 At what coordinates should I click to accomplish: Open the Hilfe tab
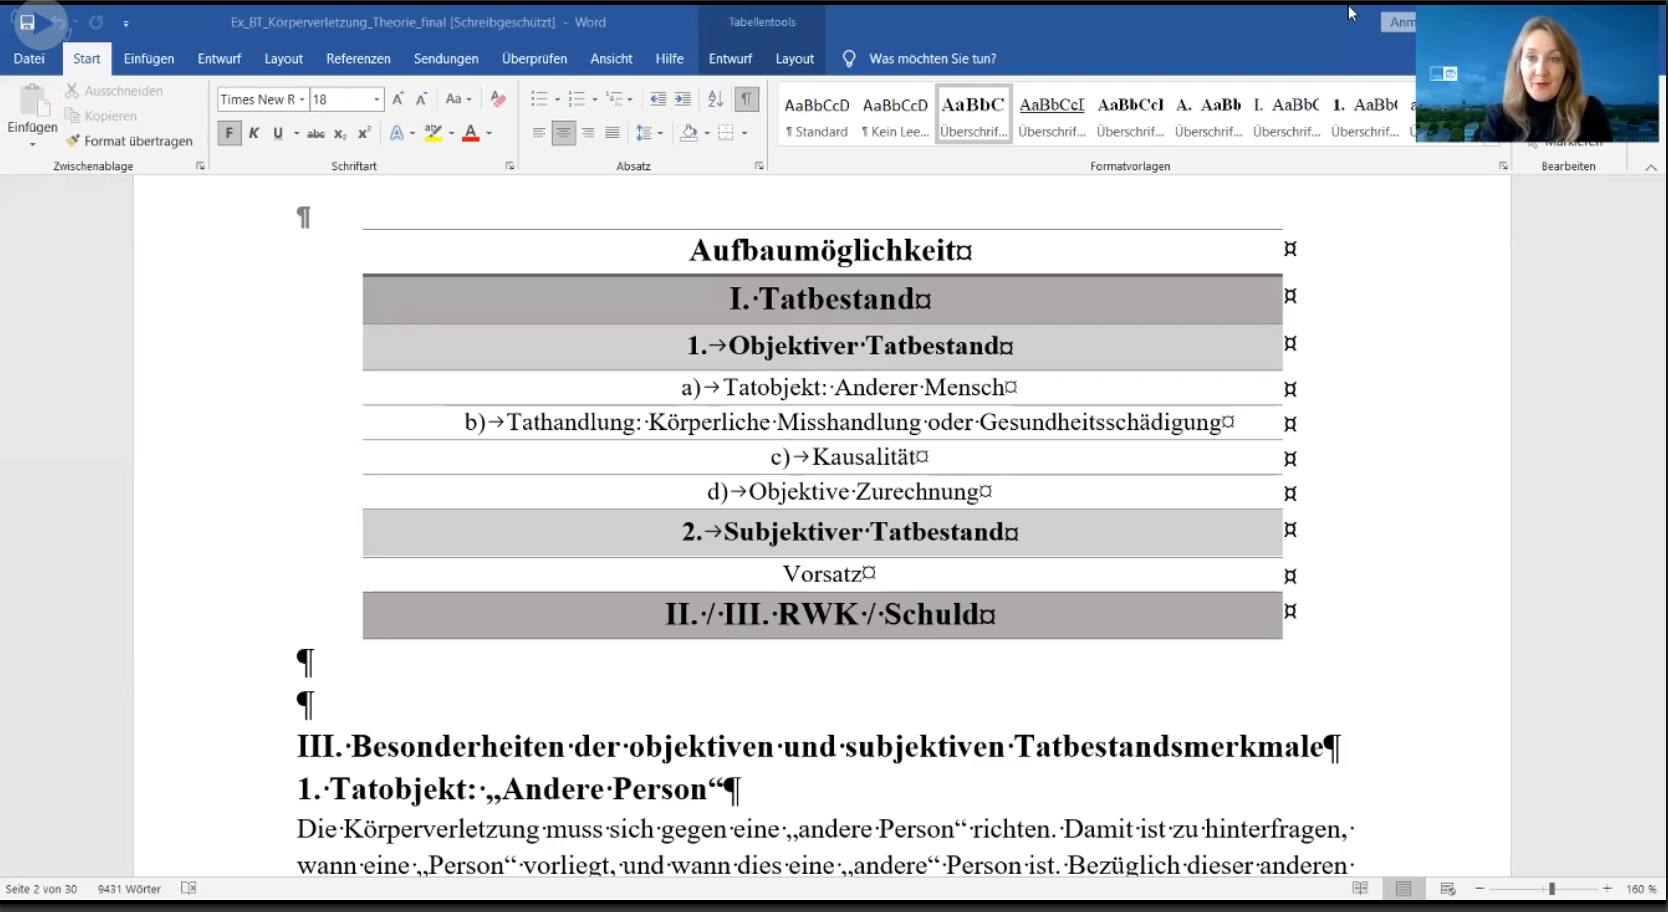[x=669, y=59]
